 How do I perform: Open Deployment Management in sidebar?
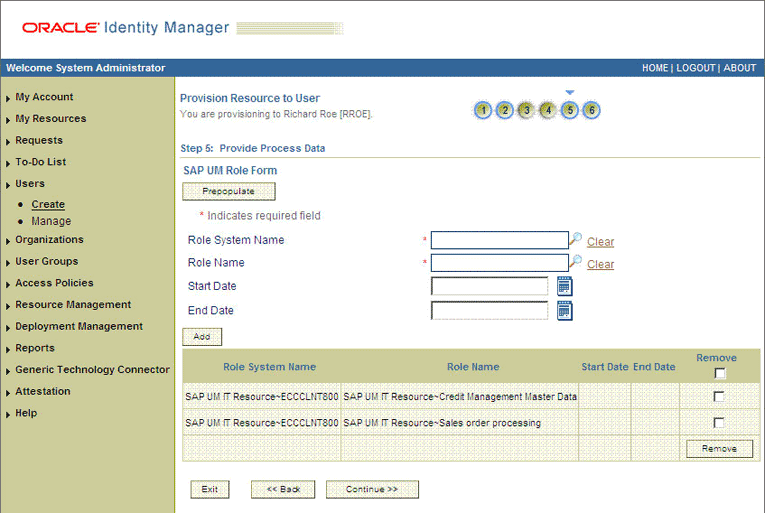pos(79,326)
